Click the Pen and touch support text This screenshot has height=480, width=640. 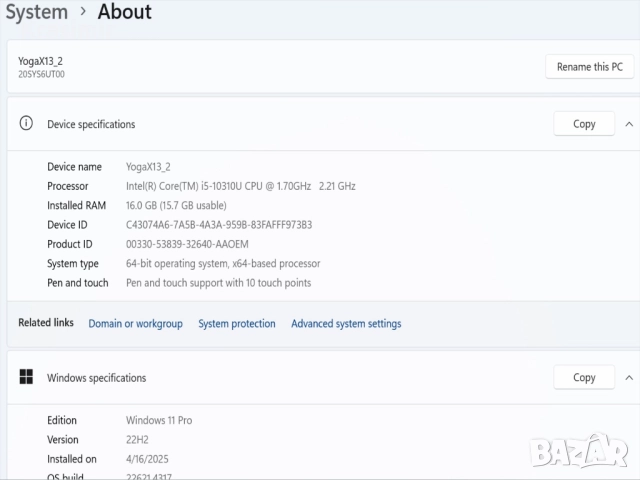[x=218, y=283]
